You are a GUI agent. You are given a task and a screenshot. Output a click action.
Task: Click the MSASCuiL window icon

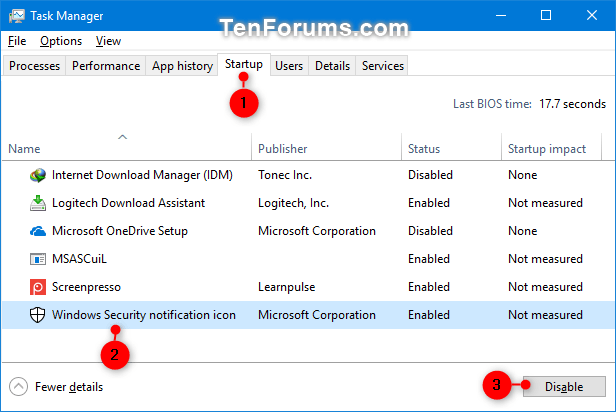click(x=38, y=259)
